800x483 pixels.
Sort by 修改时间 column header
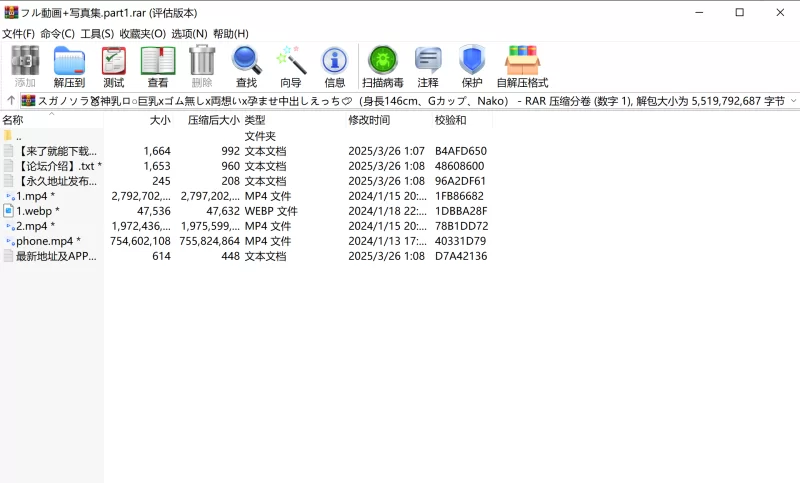pos(369,120)
